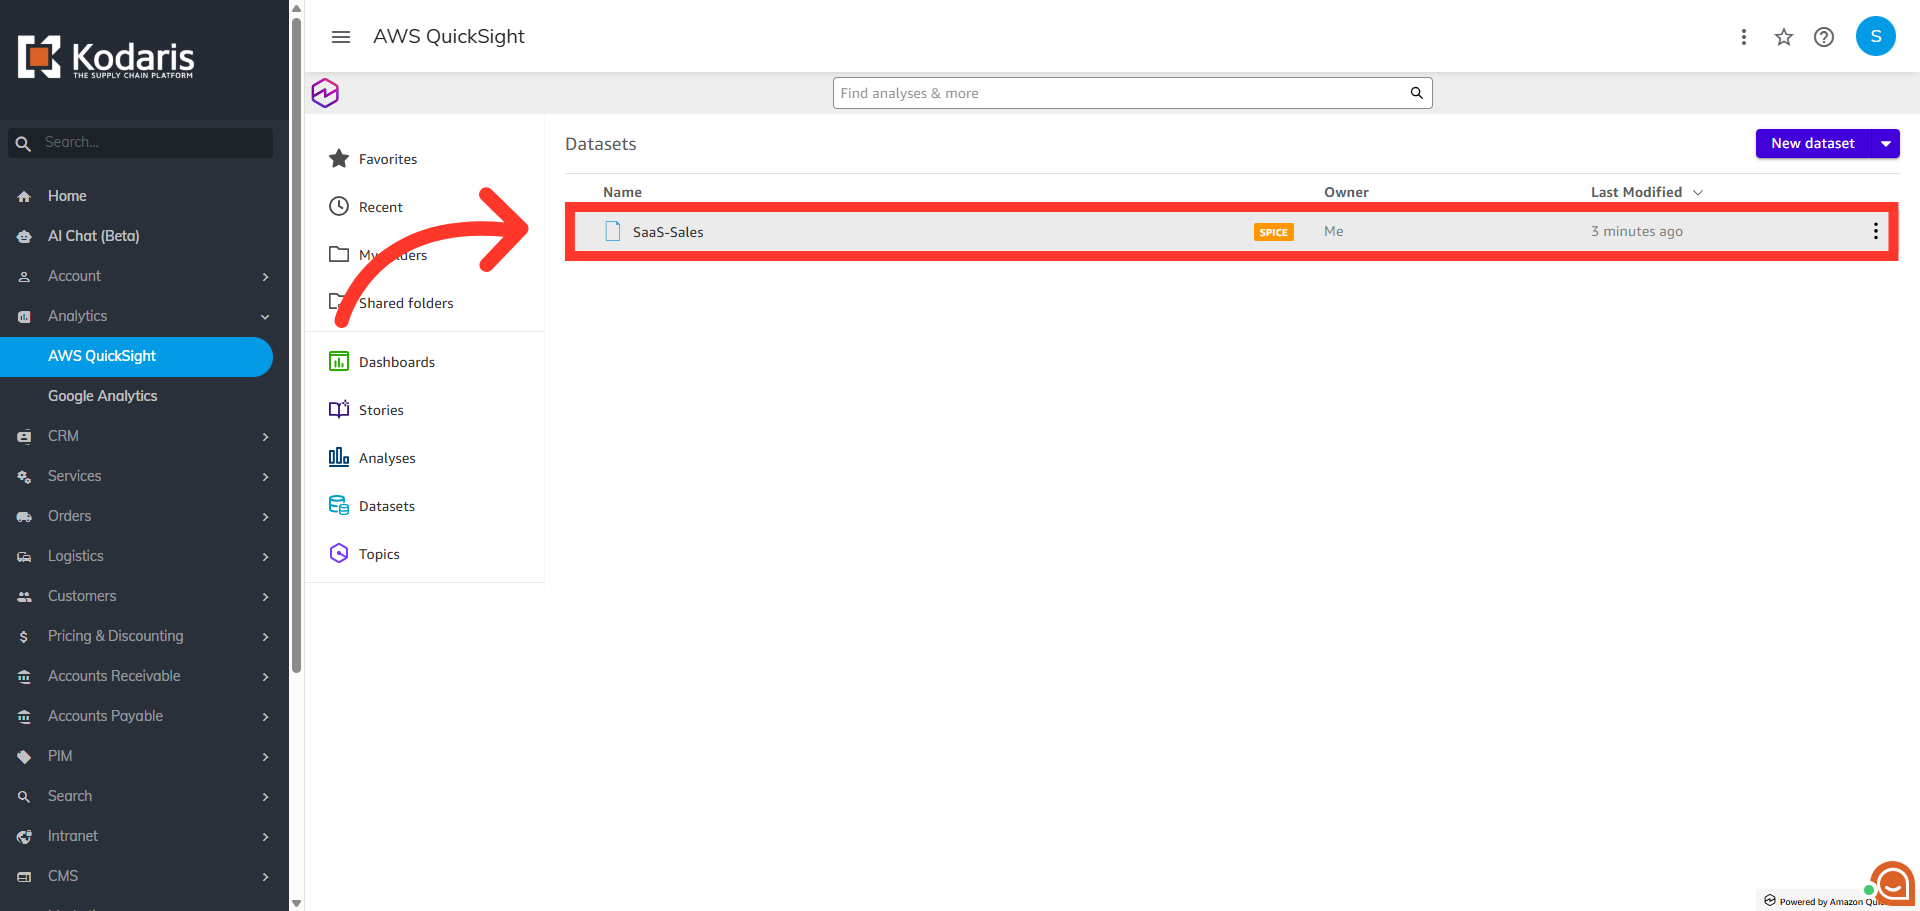Expand the CRM menu chevron
Screen dimensions: 1920x911
pos(265,437)
